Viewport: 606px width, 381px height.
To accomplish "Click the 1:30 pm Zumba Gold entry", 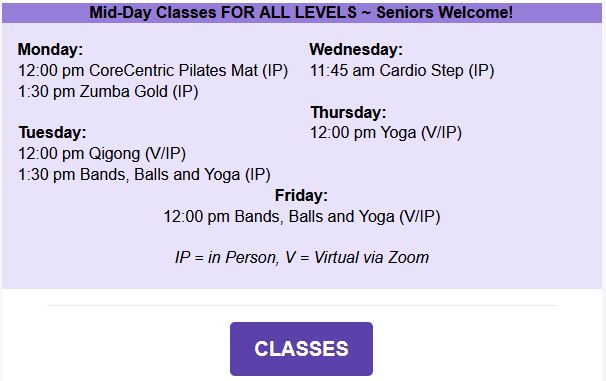I will coord(108,92).
